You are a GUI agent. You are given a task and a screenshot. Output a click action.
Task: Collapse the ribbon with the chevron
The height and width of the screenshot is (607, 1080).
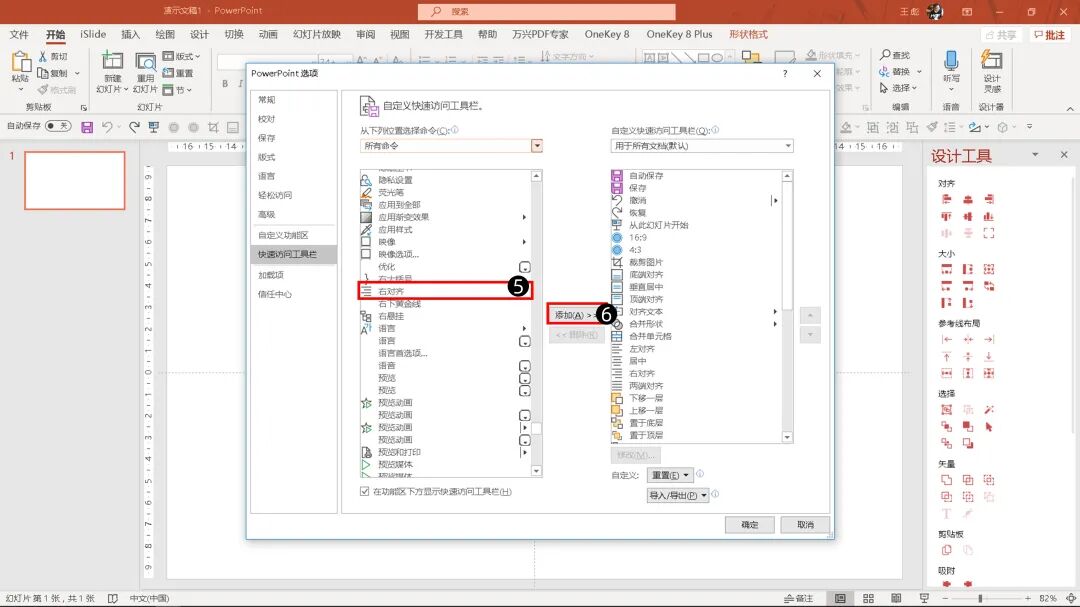(x=1070, y=109)
